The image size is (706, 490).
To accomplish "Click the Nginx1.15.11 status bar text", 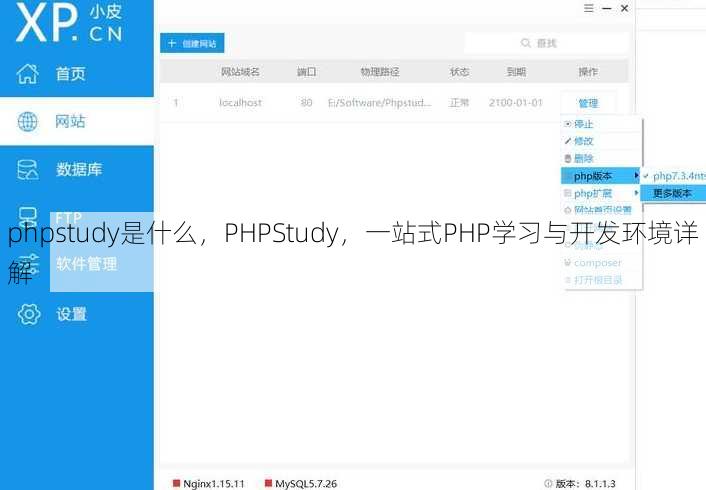I will coord(213,484).
